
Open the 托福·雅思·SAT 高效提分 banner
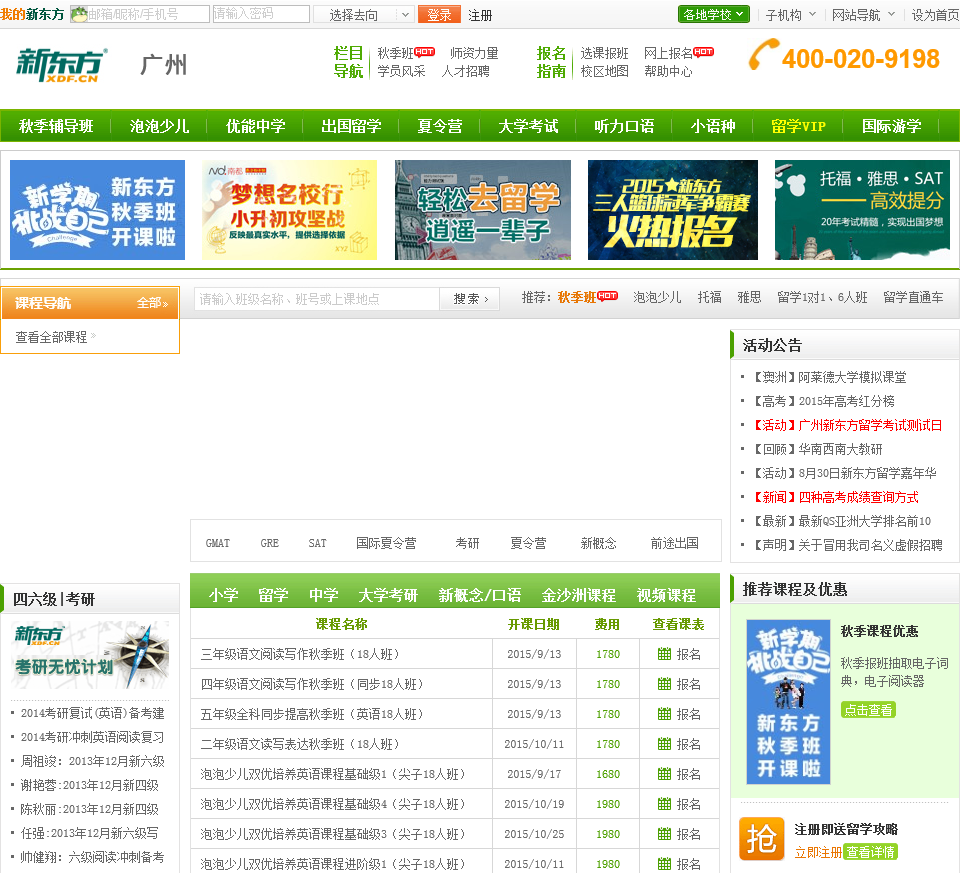(x=862, y=210)
